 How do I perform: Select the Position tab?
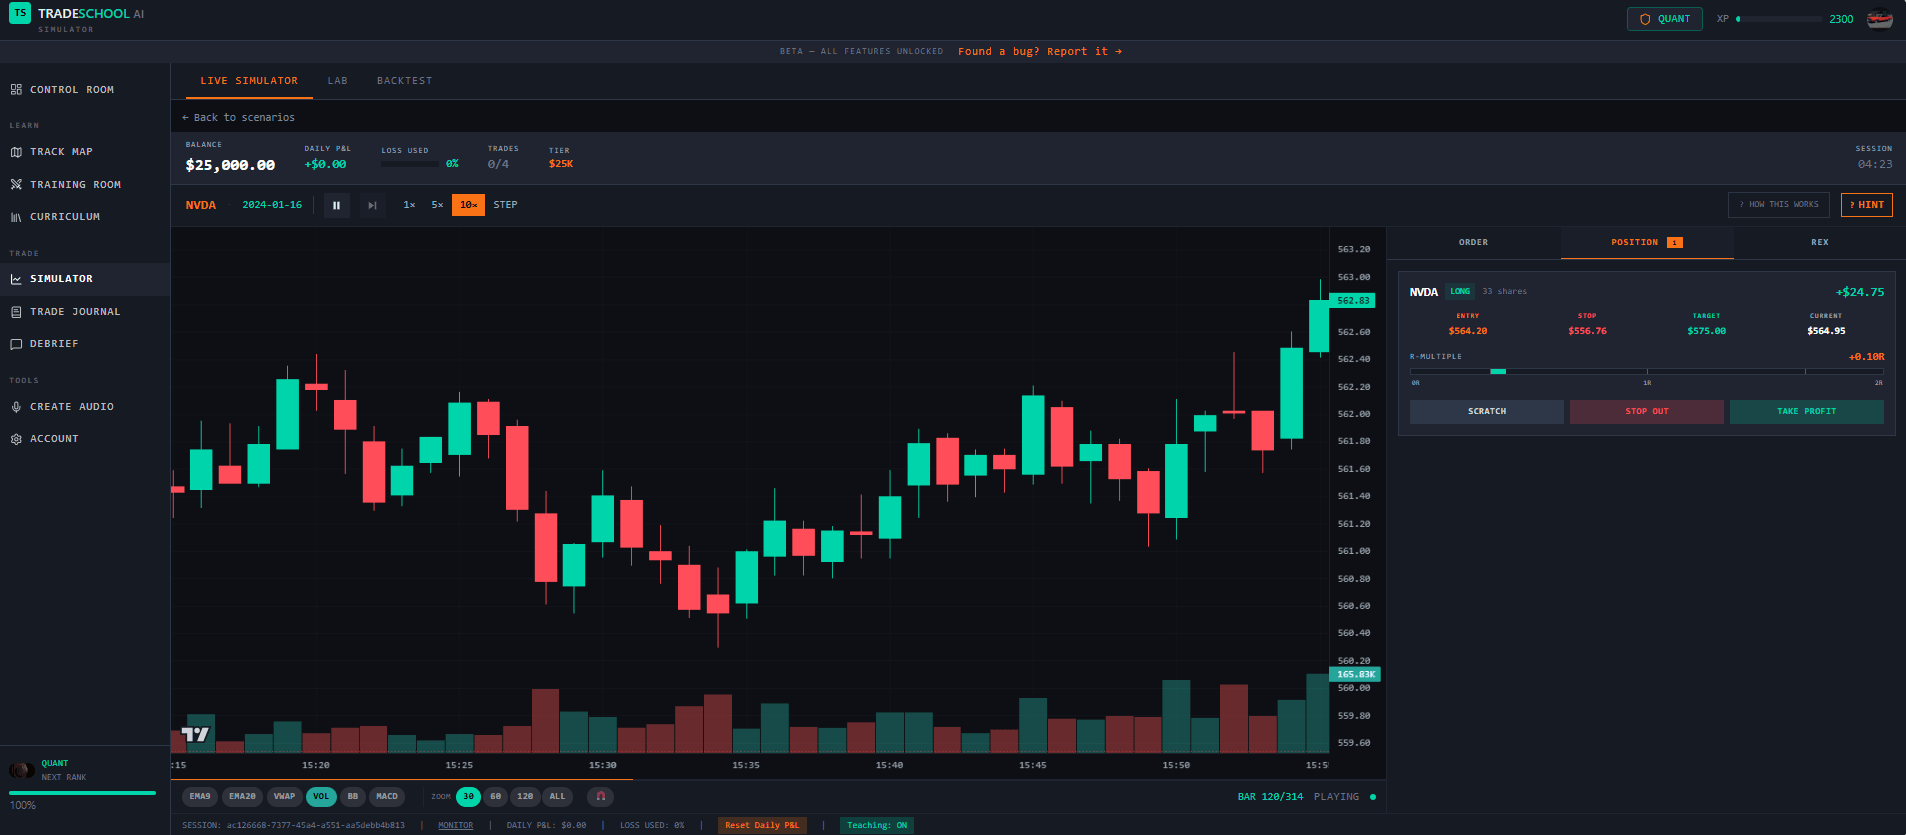coord(1647,243)
